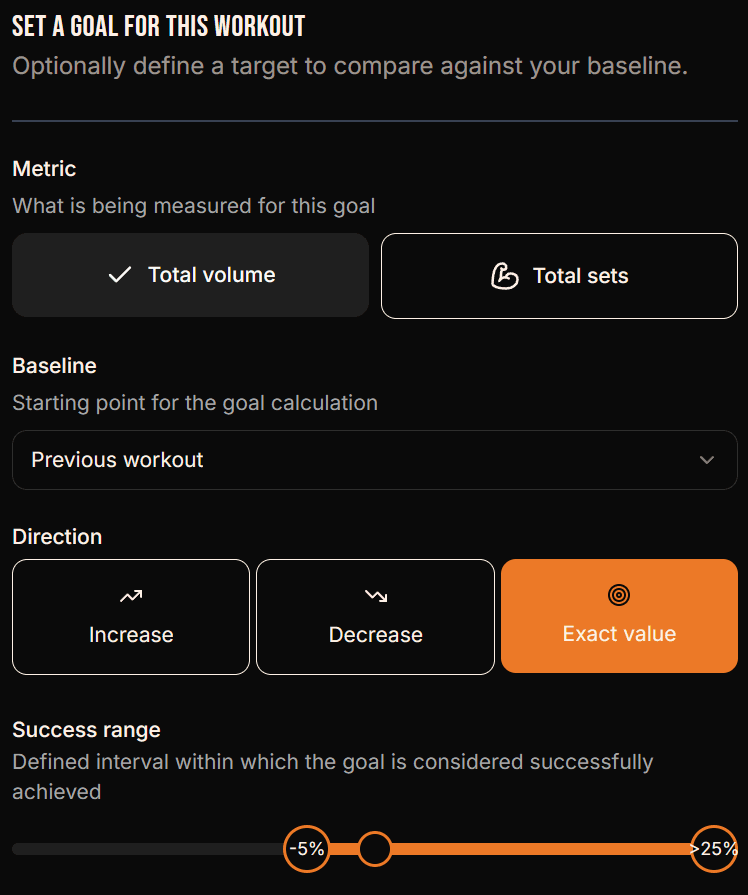Choose Increase as the goal direction
748x895 pixels.
(x=130, y=616)
